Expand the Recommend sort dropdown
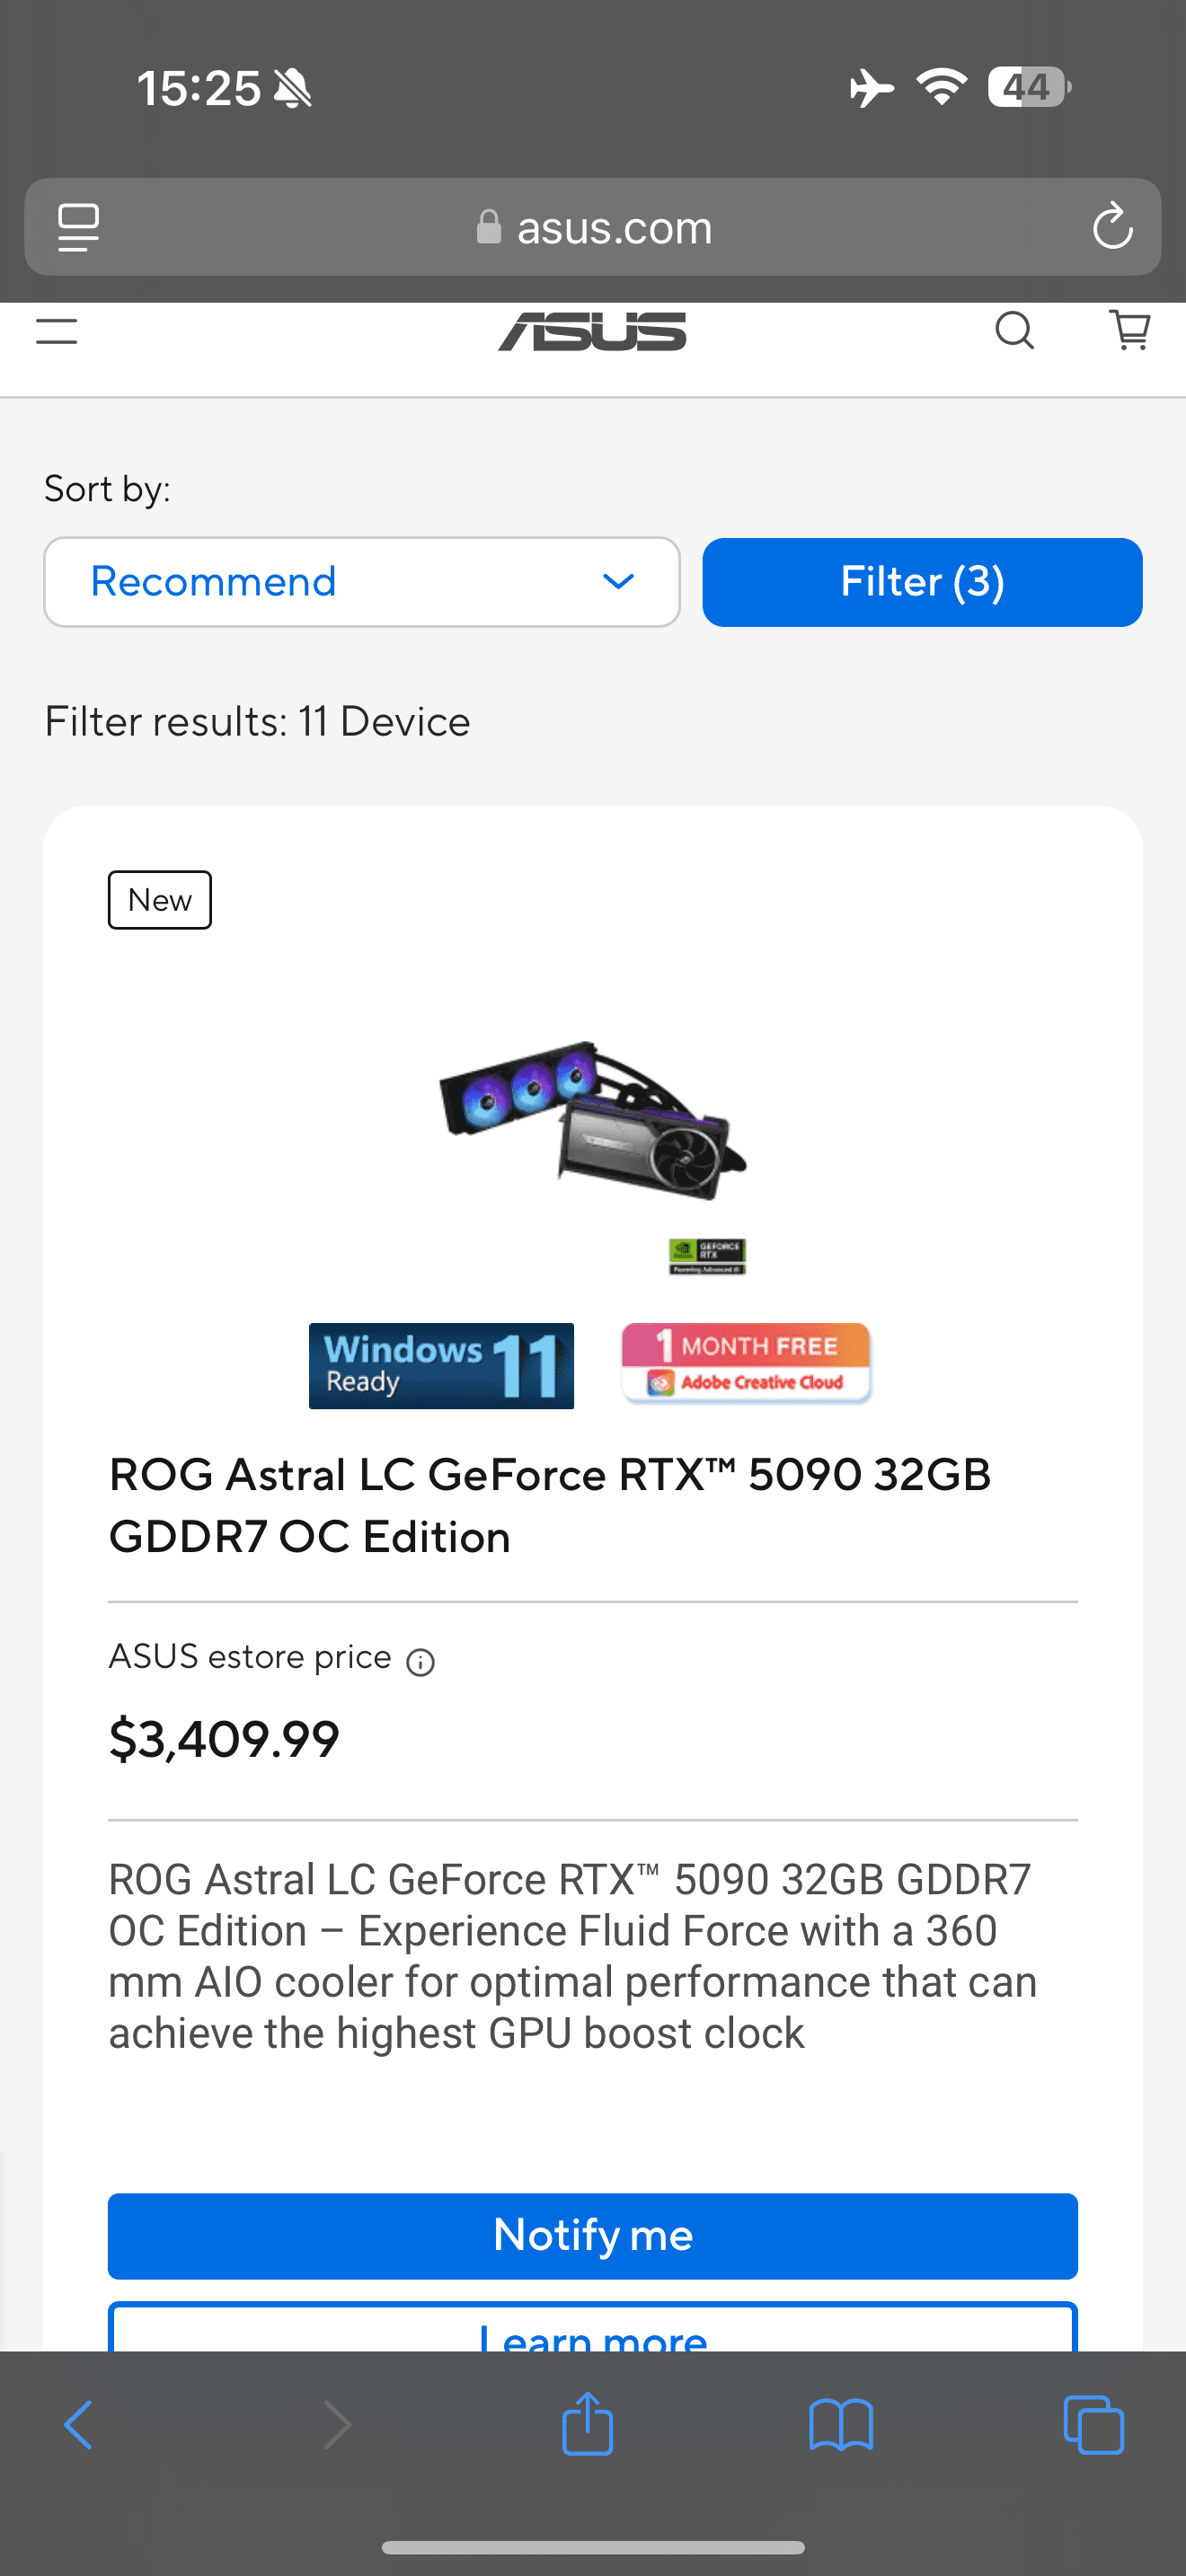The height and width of the screenshot is (2576, 1186). [361, 582]
